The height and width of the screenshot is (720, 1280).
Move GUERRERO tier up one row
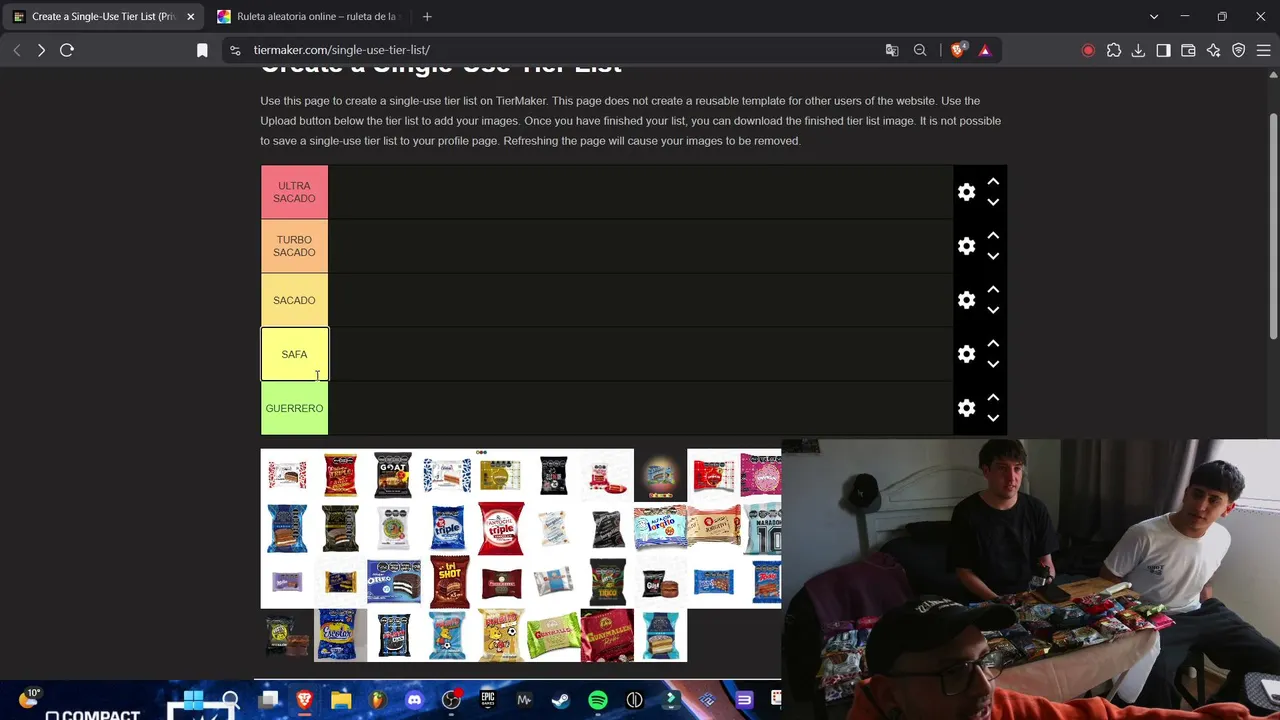(x=993, y=398)
